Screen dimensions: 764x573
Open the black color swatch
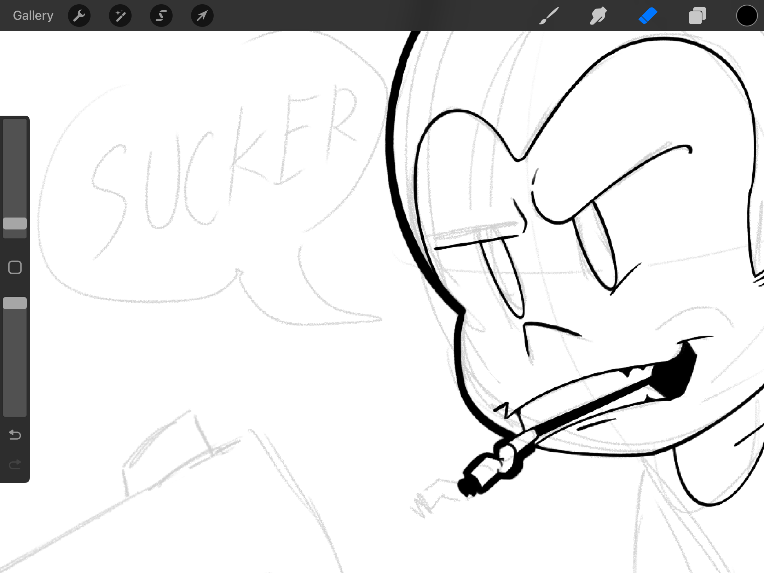click(x=746, y=16)
